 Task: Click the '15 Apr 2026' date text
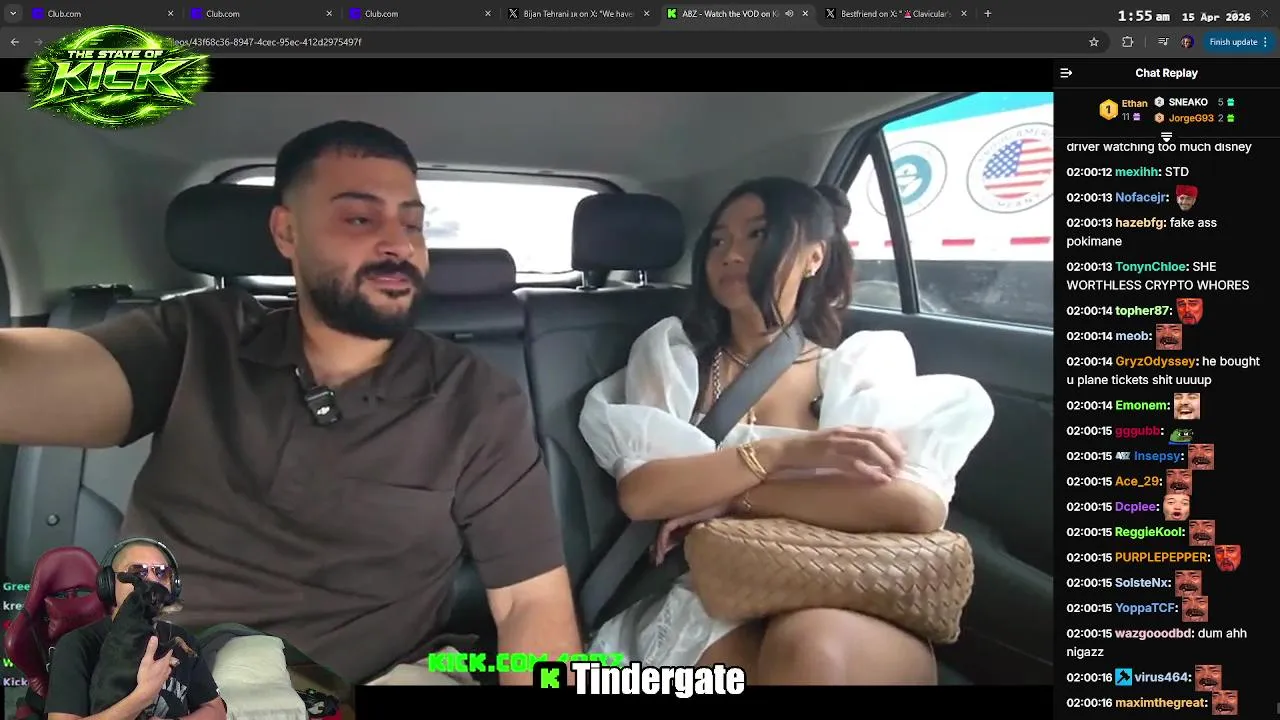coord(1215,16)
